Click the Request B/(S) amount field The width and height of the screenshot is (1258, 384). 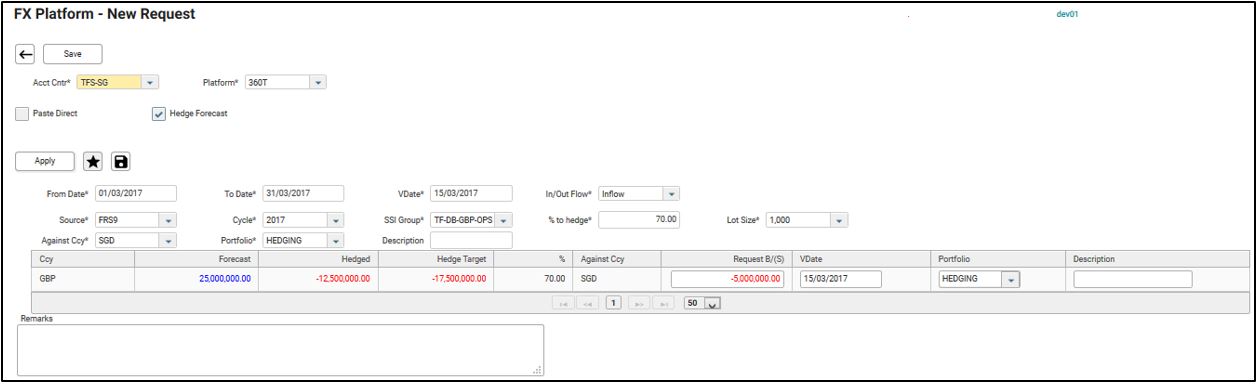(x=727, y=279)
